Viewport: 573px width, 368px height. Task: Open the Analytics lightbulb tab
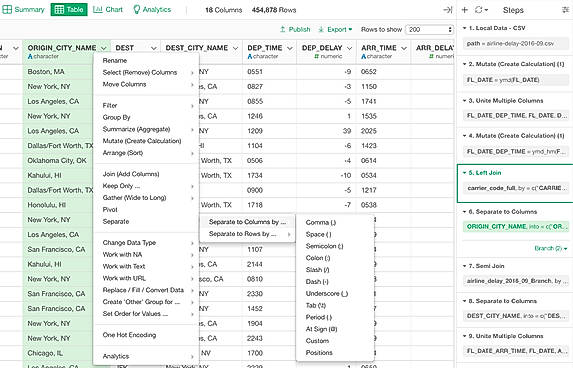pyautogui.click(x=152, y=10)
